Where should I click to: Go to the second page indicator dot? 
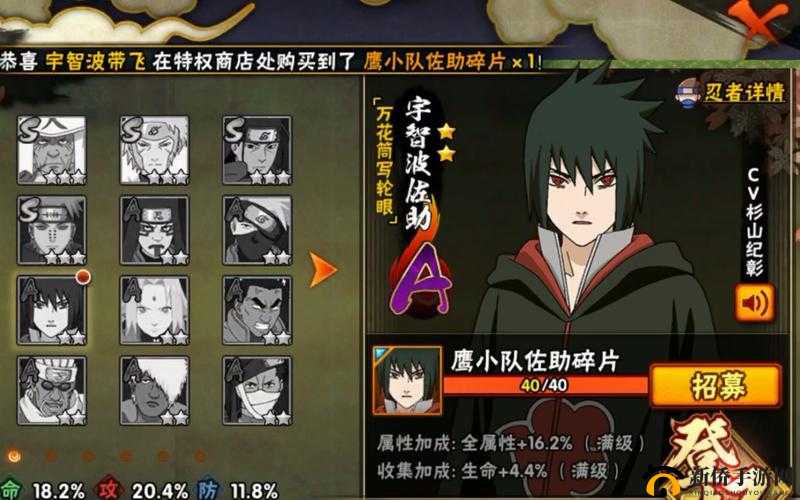click(51, 455)
